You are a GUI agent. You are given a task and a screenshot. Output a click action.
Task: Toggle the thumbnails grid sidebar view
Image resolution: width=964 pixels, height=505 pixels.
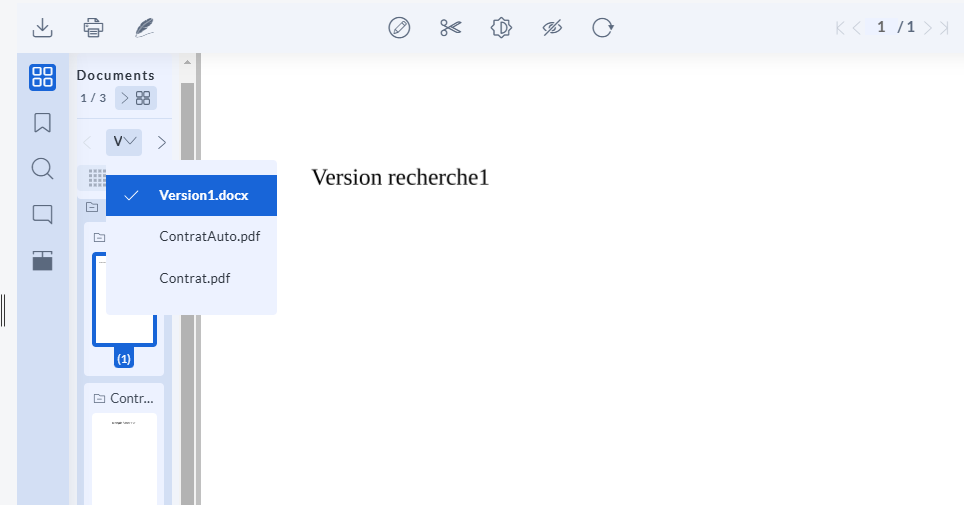click(x=42, y=78)
